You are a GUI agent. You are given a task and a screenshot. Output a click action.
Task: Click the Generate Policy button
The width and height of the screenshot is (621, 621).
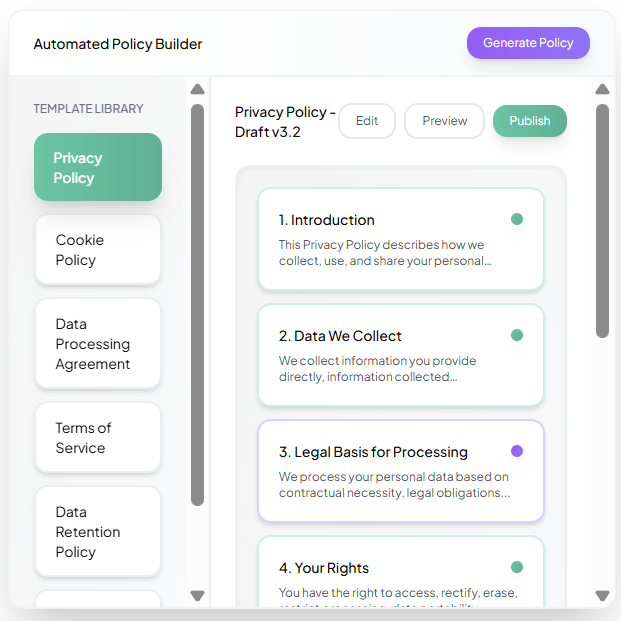pyautogui.click(x=528, y=43)
